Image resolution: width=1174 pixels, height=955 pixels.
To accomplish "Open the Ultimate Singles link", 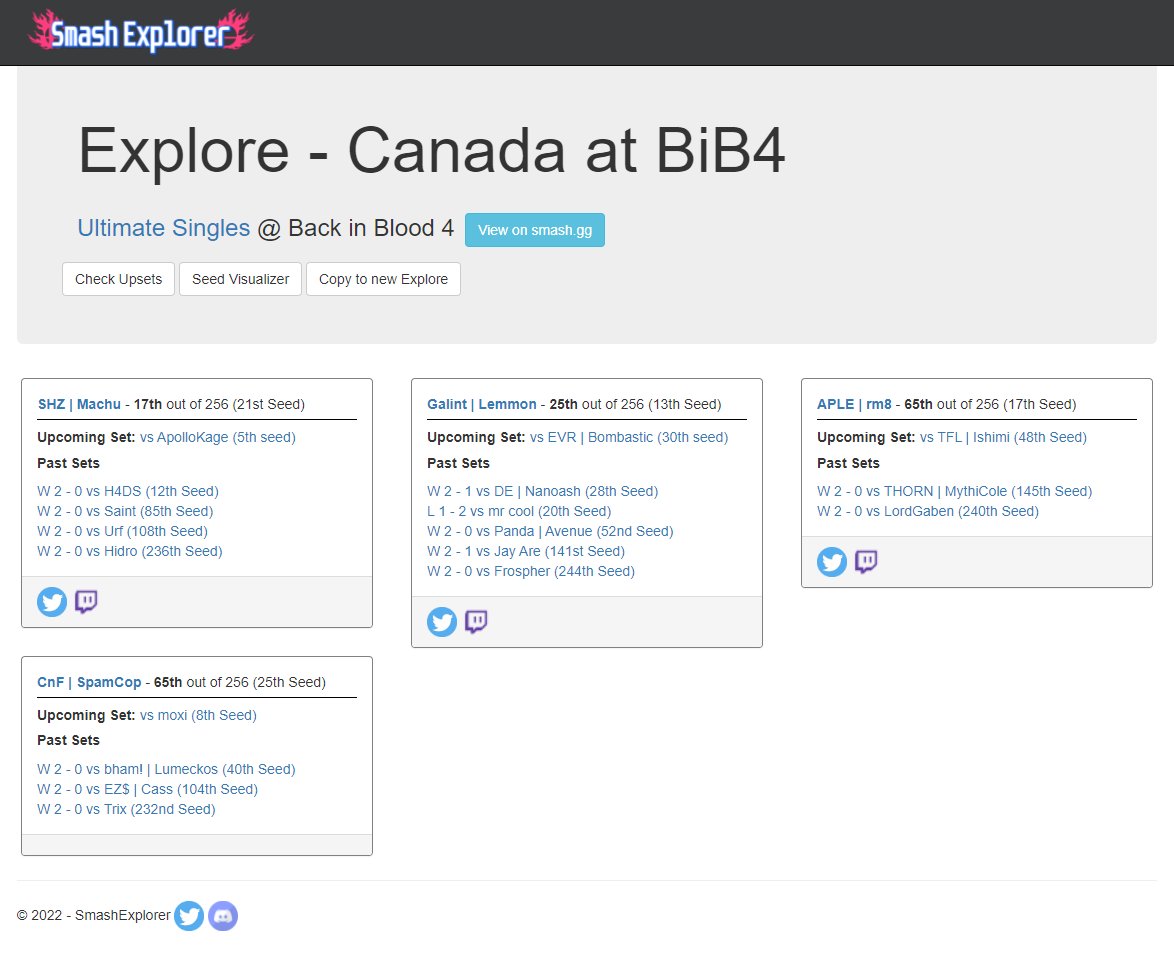I will [x=163, y=227].
